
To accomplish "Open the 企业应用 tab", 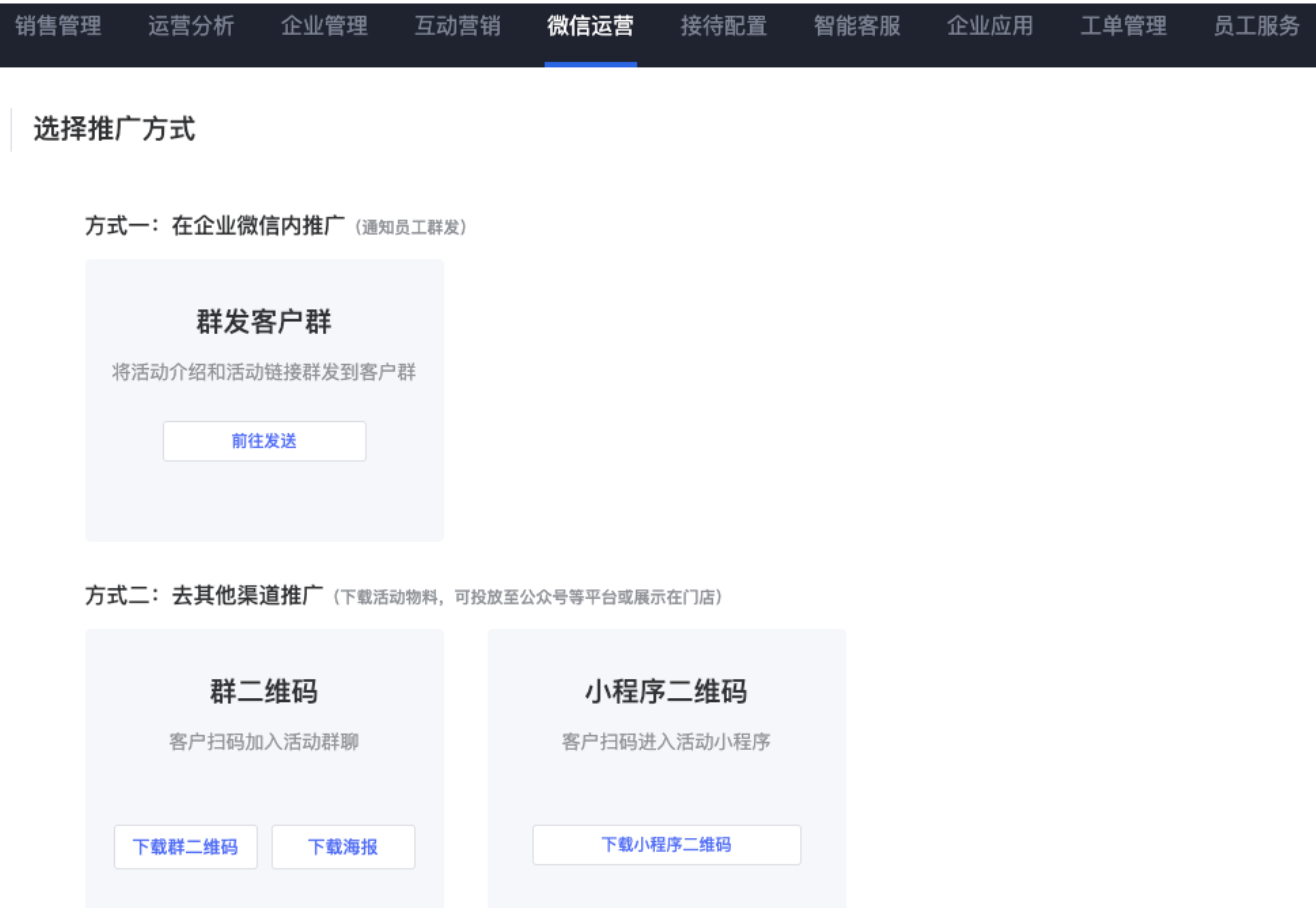I will (x=990, y=27).
